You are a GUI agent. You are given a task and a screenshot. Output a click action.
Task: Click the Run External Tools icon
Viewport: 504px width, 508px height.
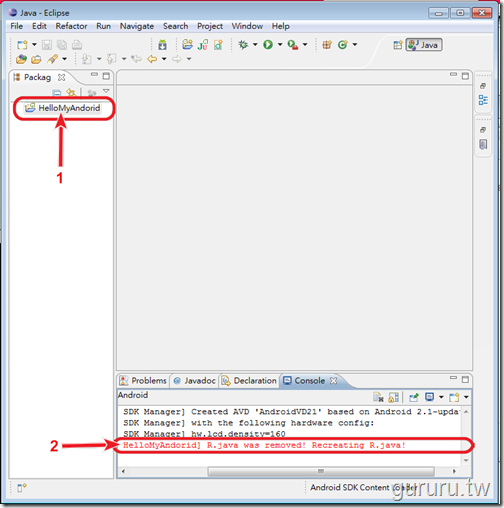tap(293, 45)
